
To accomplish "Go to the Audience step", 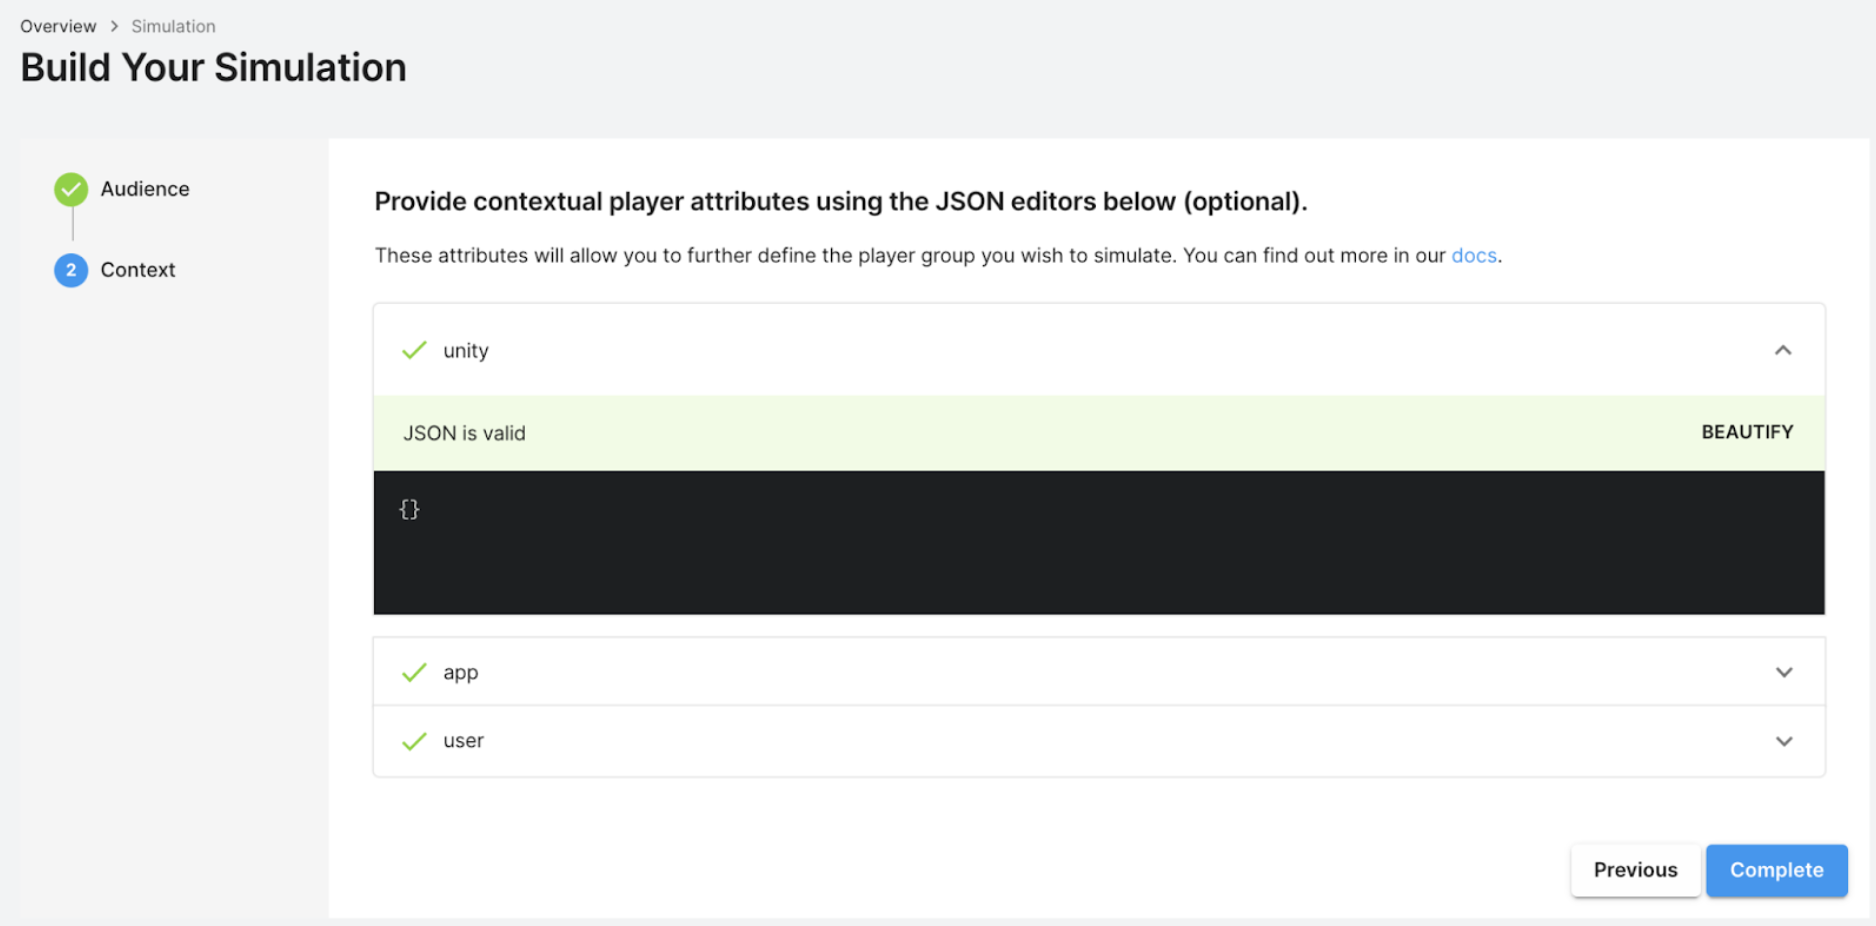I will coord(145,189).
